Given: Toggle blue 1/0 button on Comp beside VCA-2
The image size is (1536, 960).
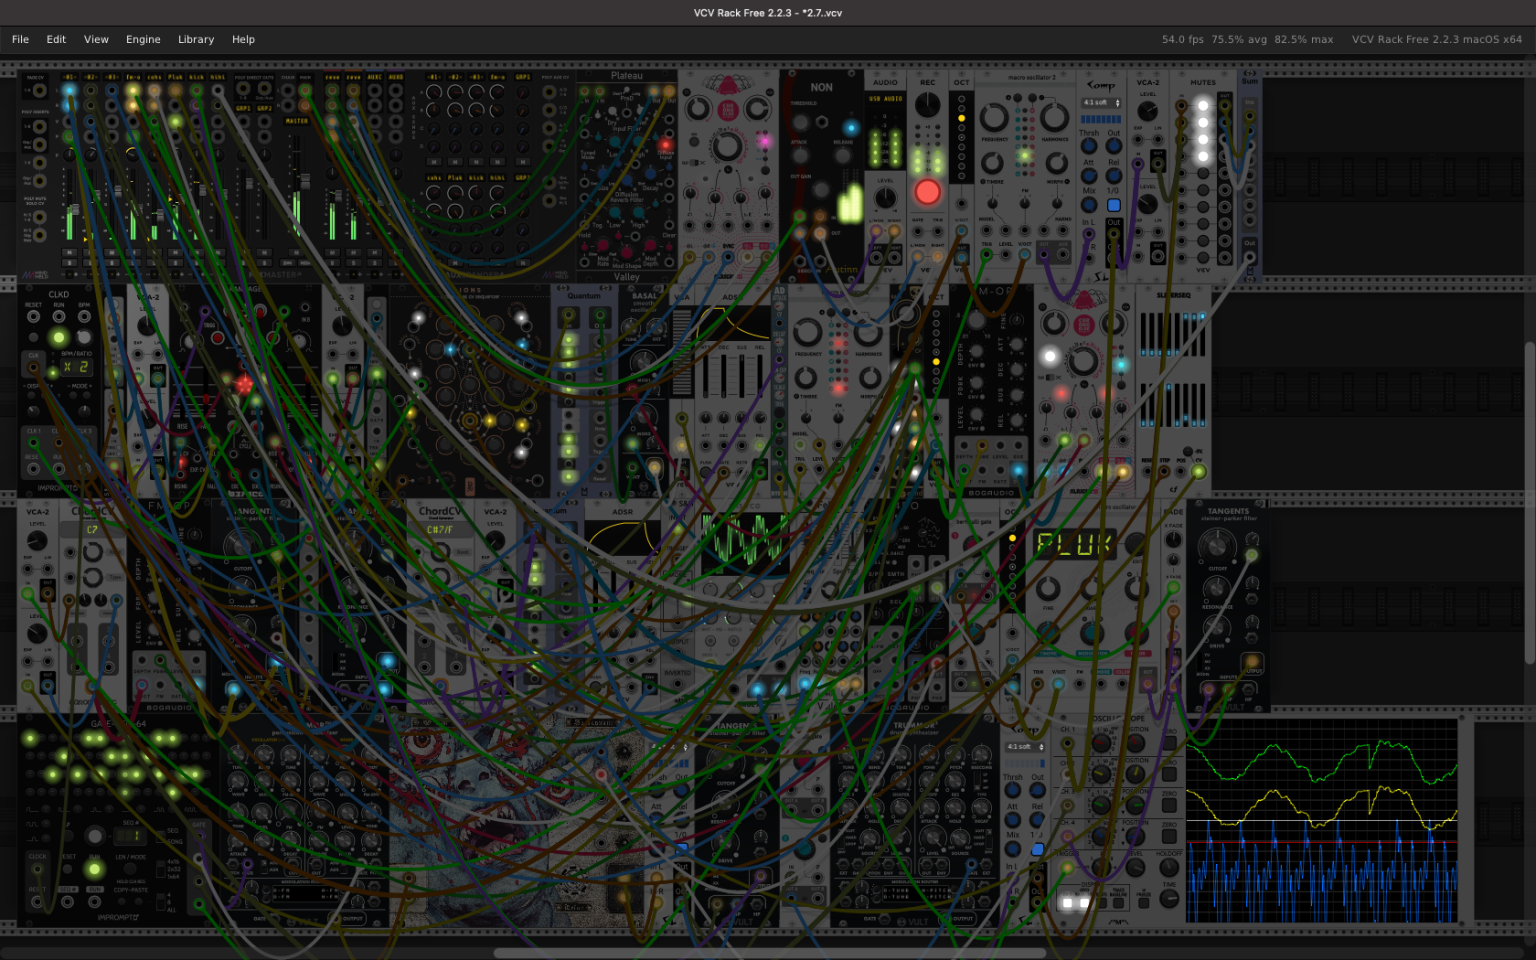Looking at the screenshot, I should (1113, 205).
